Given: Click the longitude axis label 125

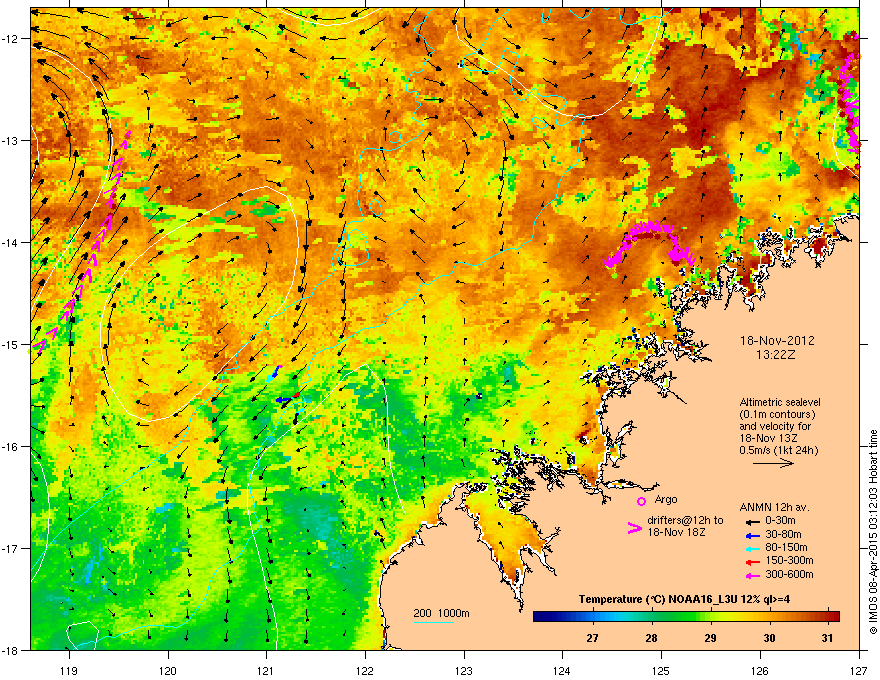Looking at the screenshot, I should 661,671.
